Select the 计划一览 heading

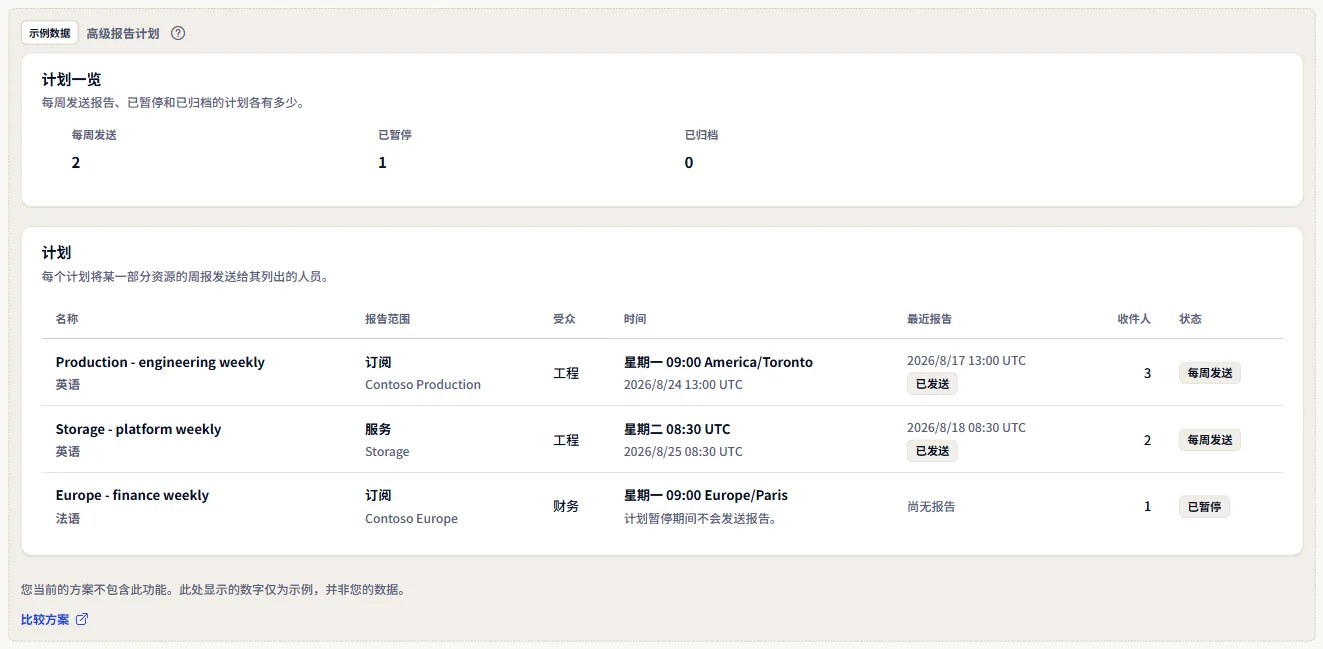click(x=71, y=80)
